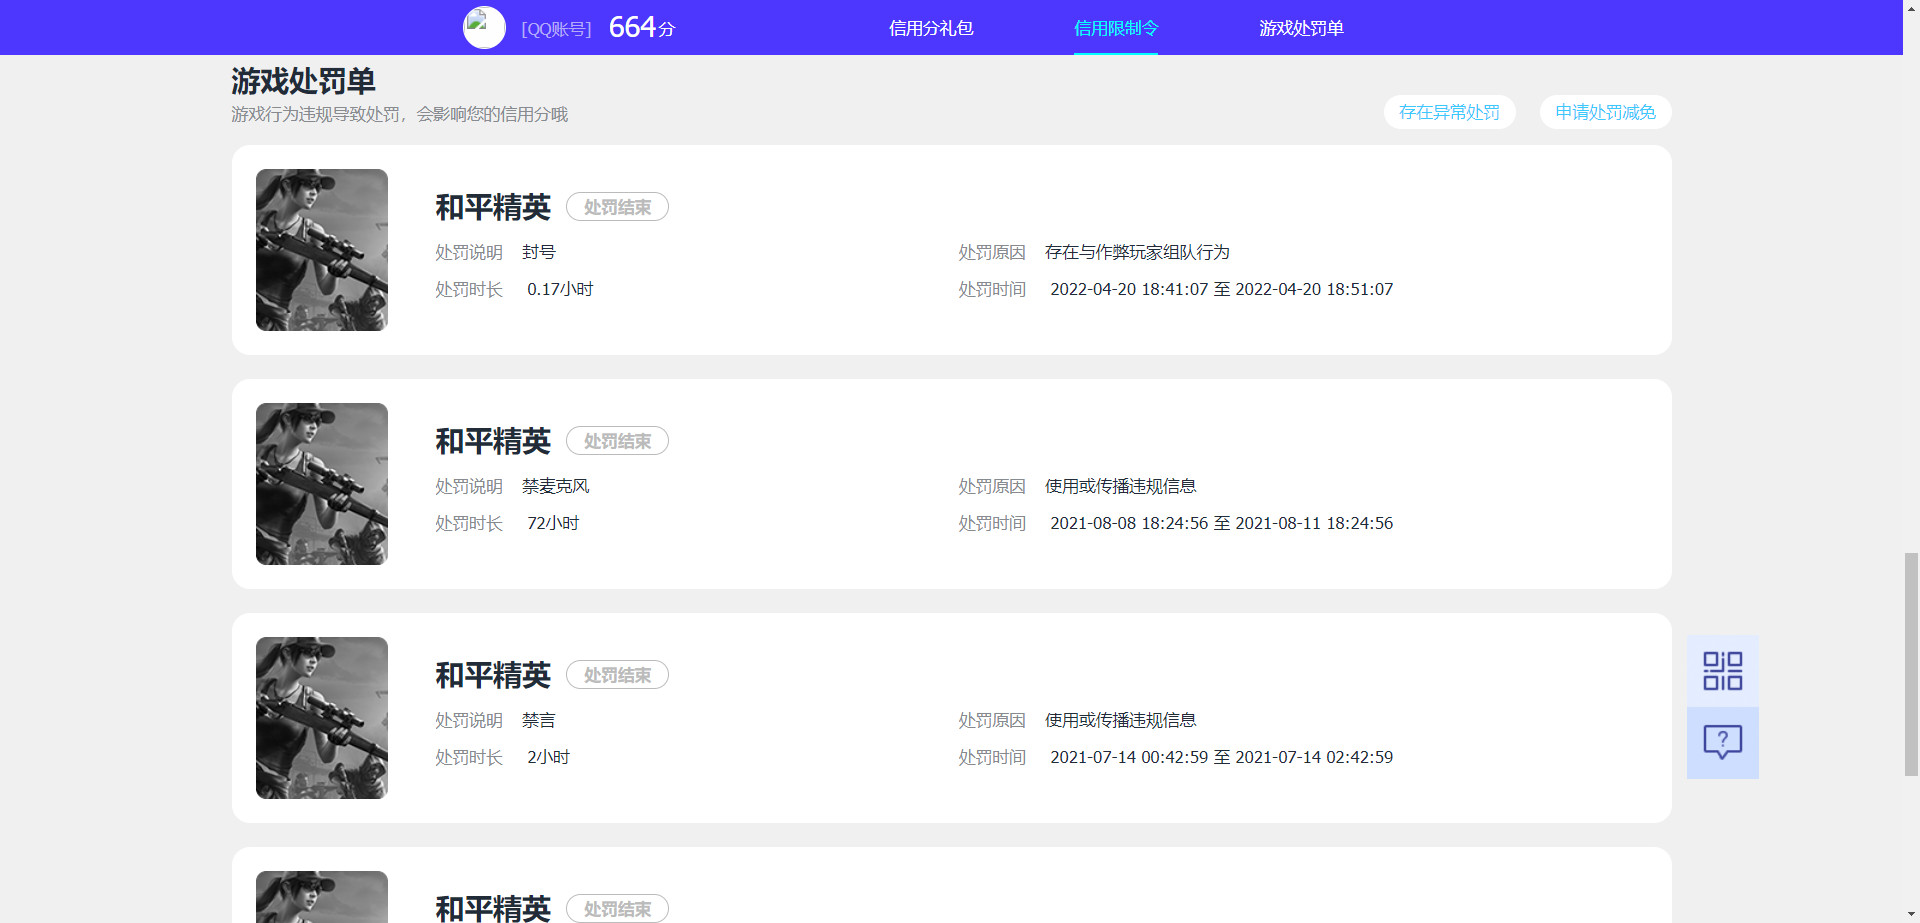The image size is (1920, 923).
Task: Click 和平精英 title on the 禁言 card
Action: [x=493, y=675]
